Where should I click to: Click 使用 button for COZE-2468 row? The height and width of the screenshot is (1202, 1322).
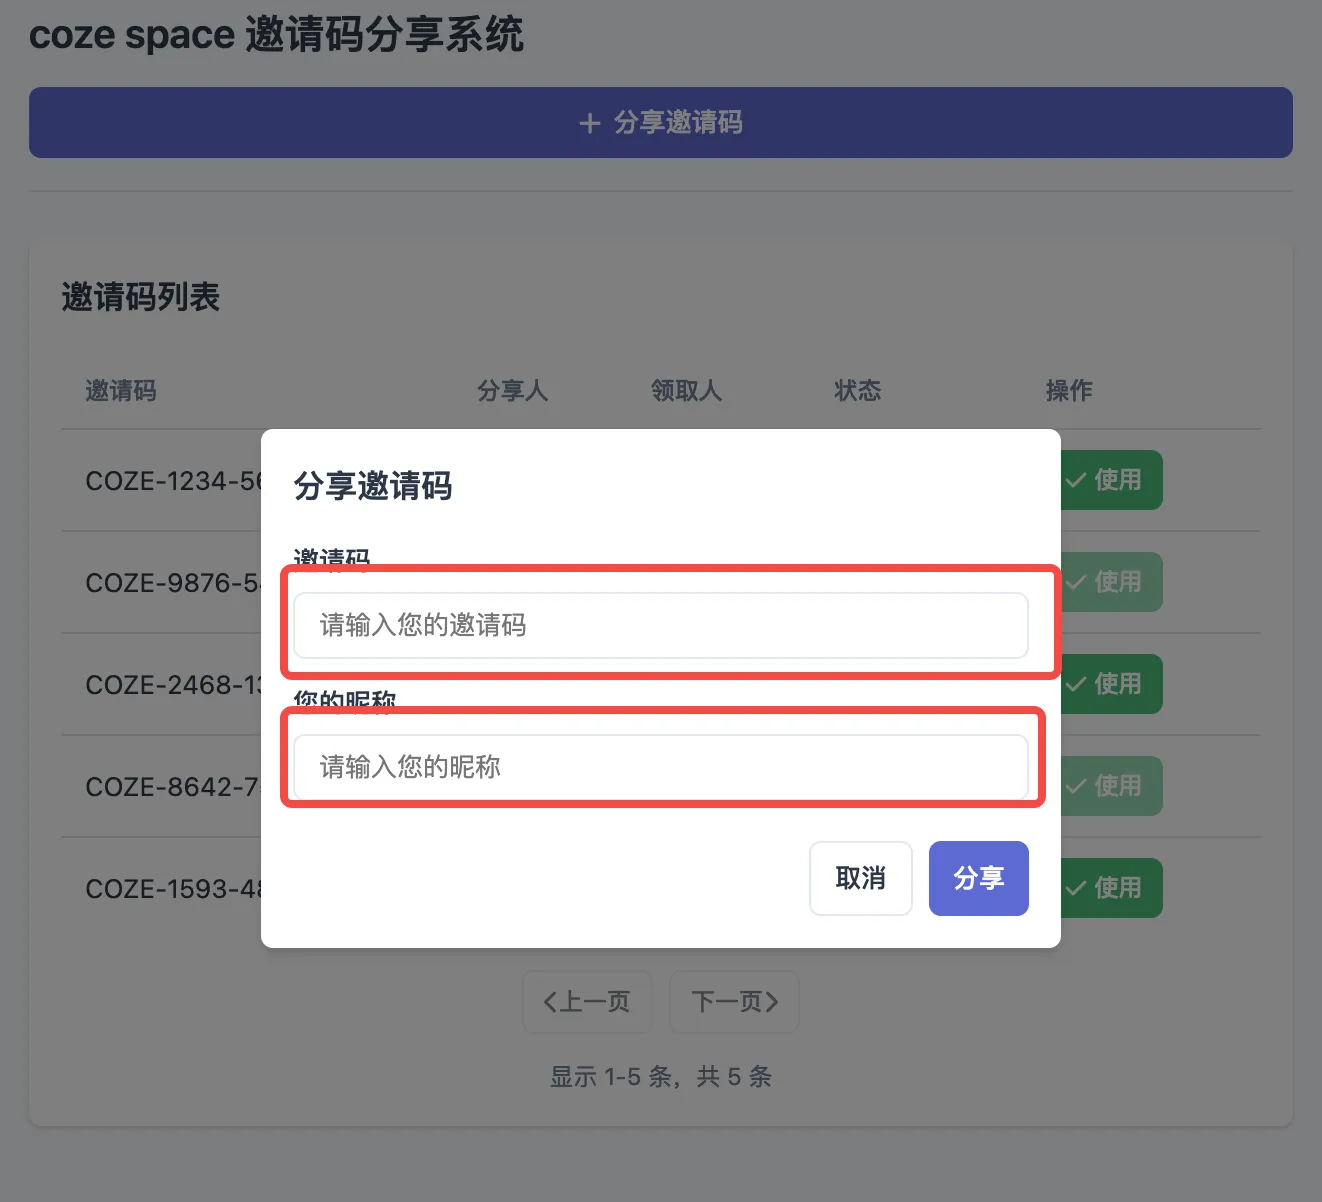click(x=1111, y=684)
